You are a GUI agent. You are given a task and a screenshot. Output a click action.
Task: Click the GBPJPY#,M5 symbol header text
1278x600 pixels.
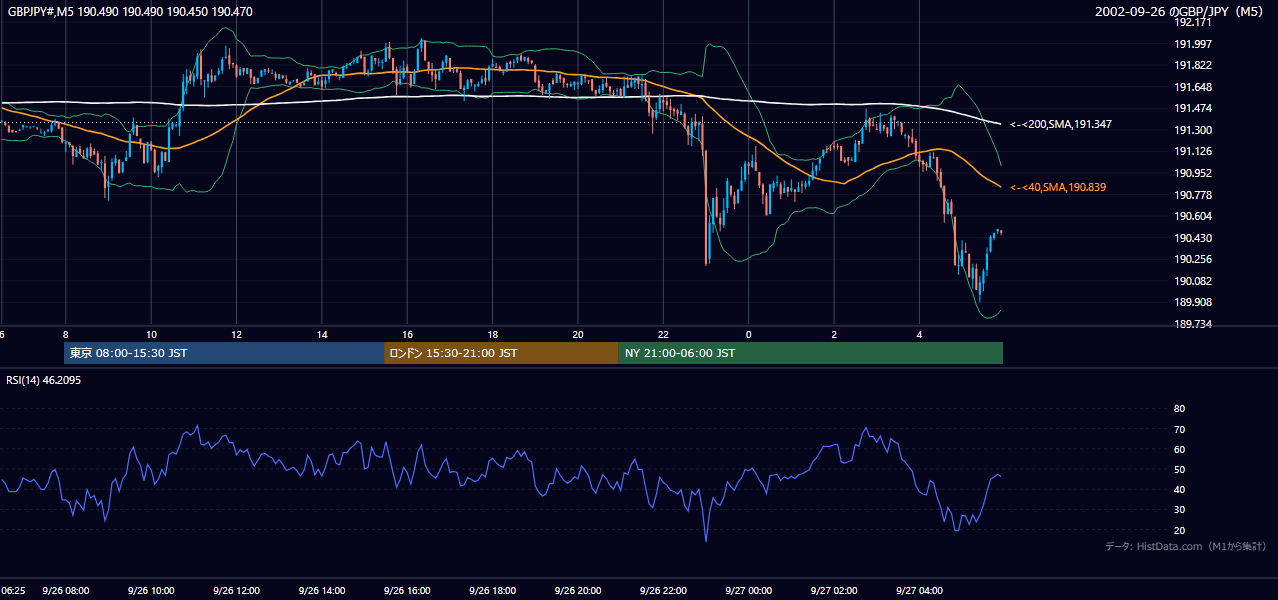click(x=129, y=12)
